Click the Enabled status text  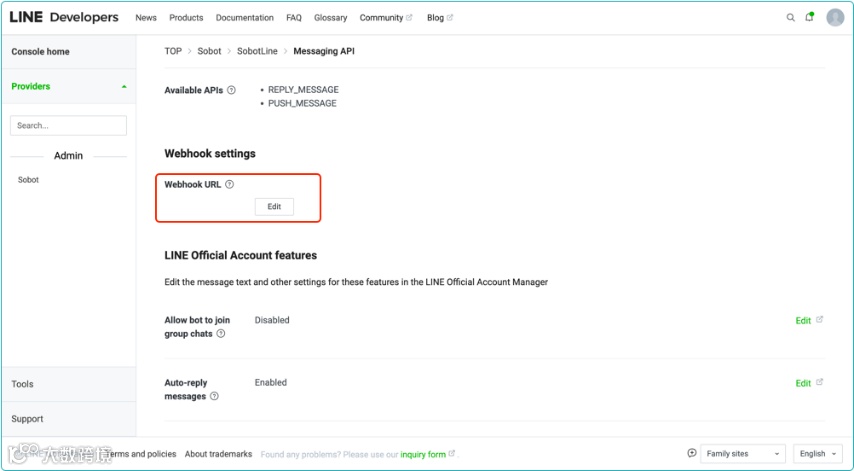271,383
